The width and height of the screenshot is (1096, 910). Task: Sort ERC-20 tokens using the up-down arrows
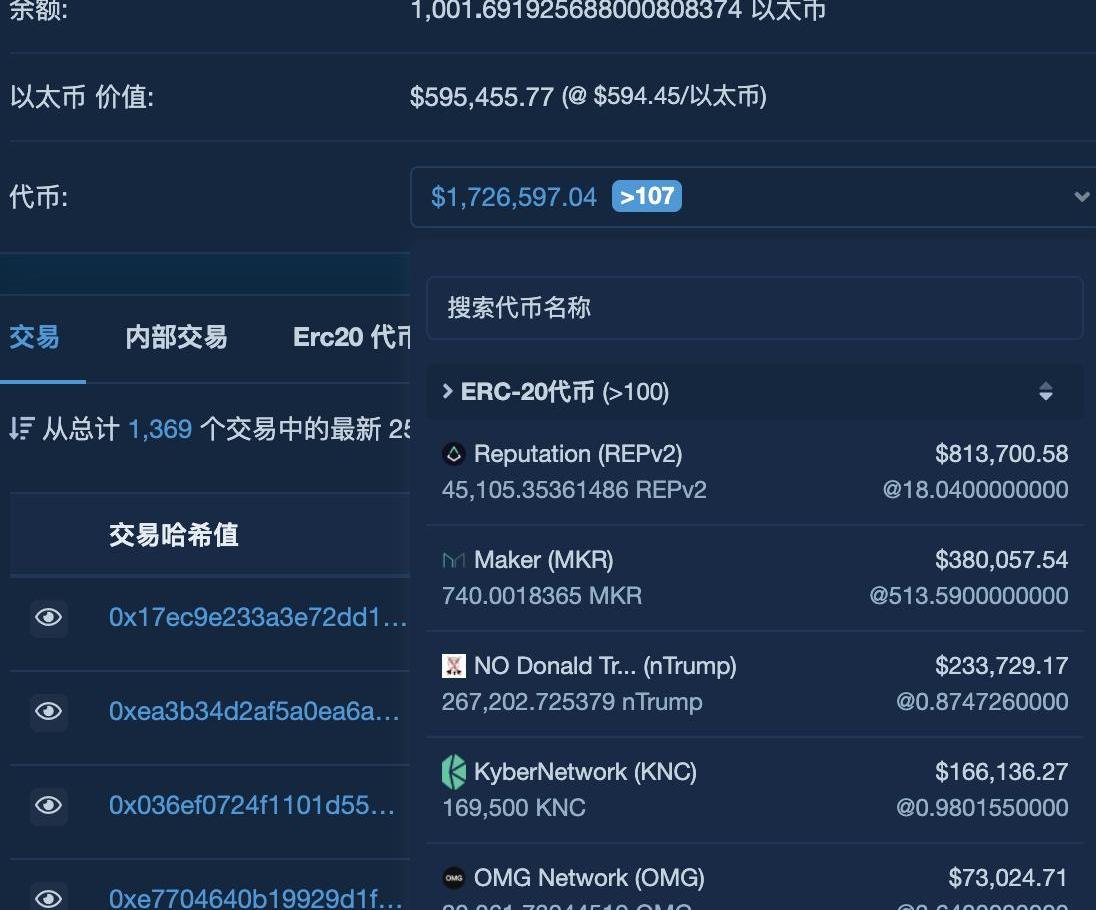(x=1046, y=391)
